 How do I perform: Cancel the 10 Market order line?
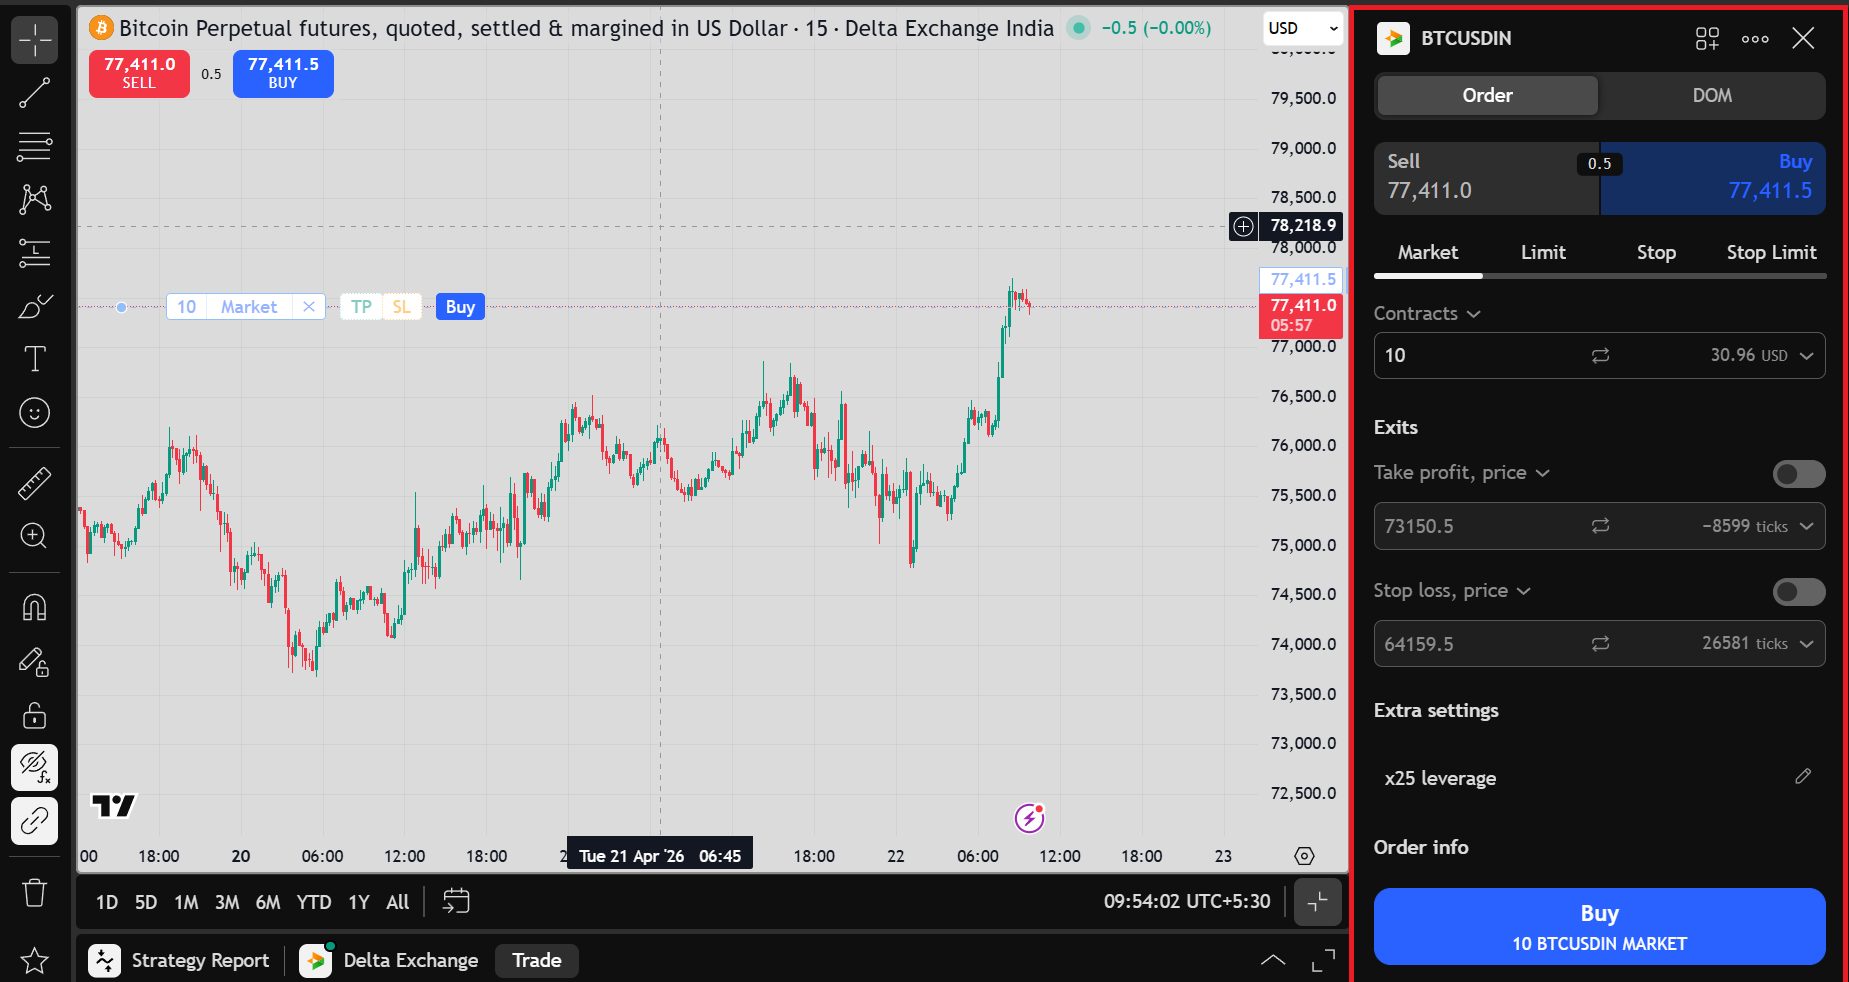[309, 307]
